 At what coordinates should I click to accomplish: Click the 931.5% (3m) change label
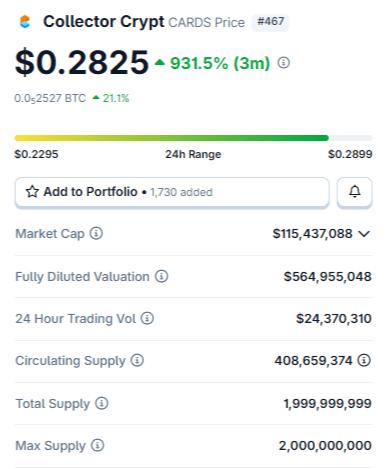click(220, 63)
